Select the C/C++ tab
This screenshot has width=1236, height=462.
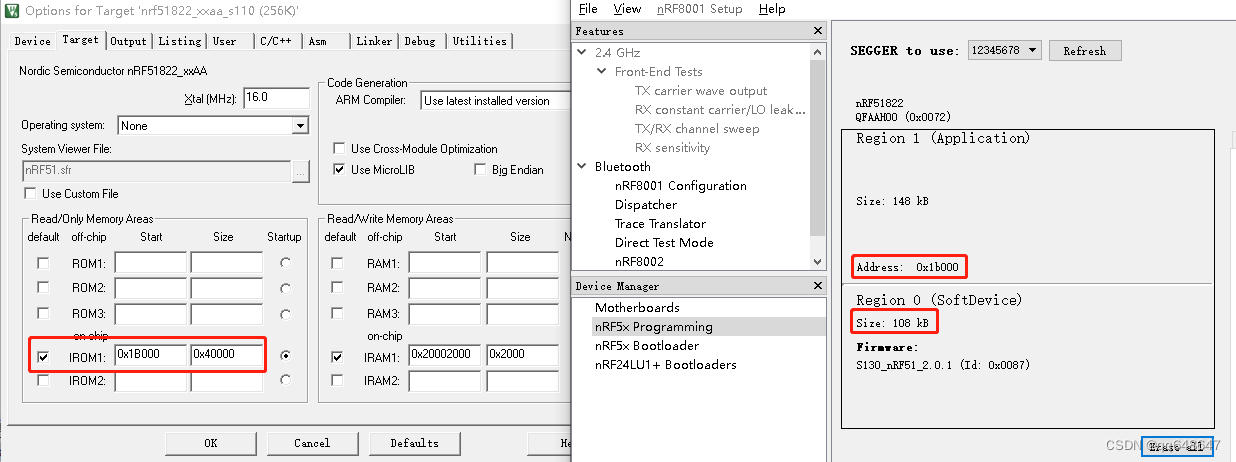point(278,41)
